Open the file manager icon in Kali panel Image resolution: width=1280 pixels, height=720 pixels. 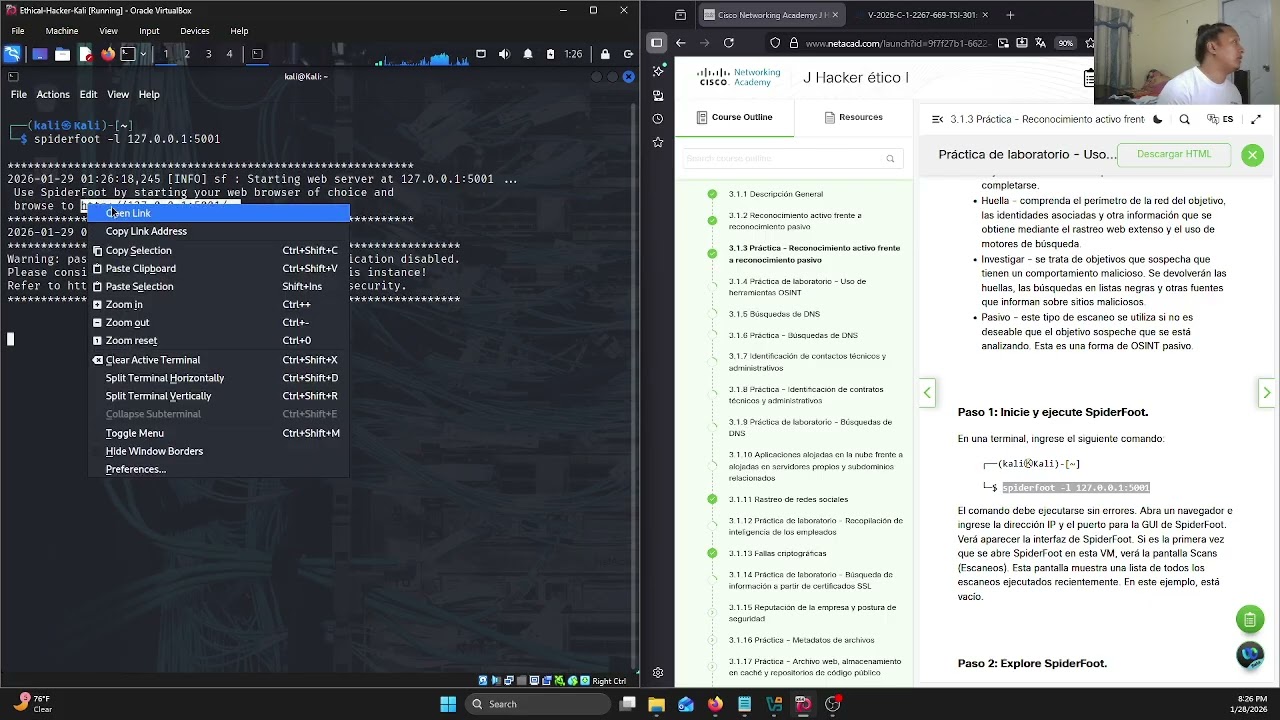62,54
